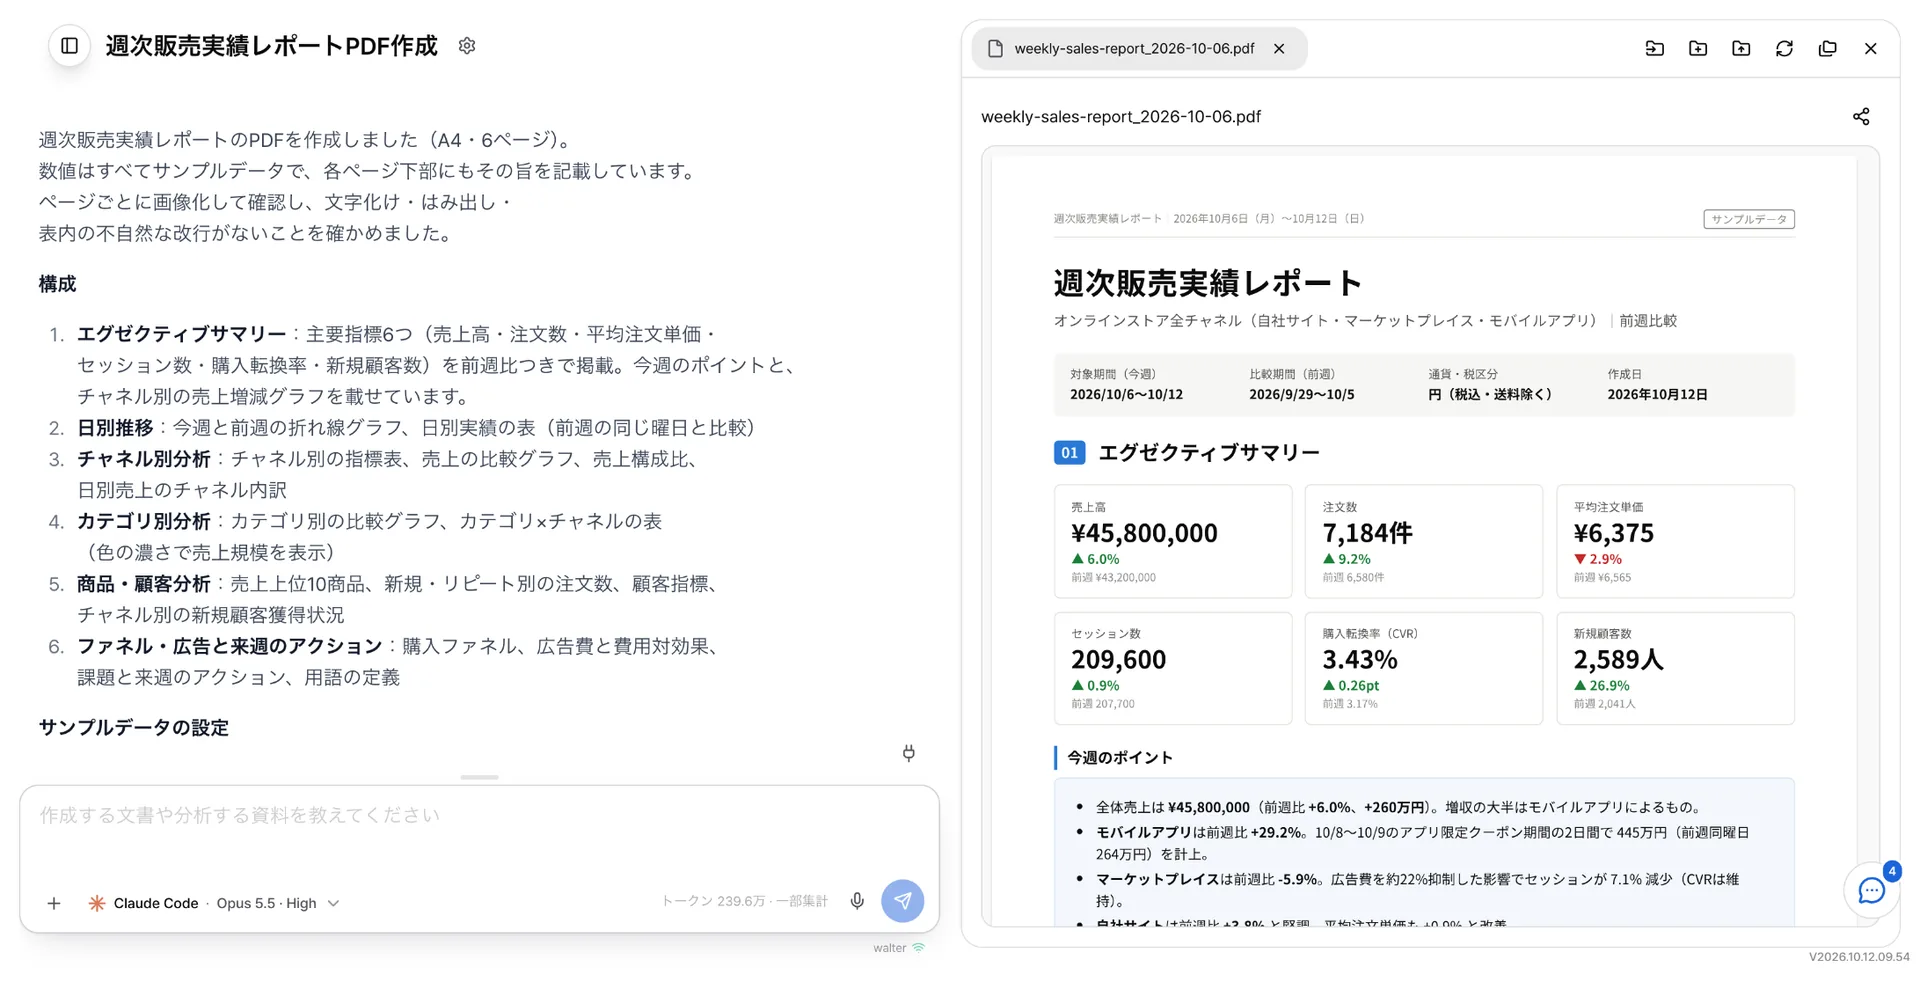Click the stacked folders icon

[x=1828, y=48]
